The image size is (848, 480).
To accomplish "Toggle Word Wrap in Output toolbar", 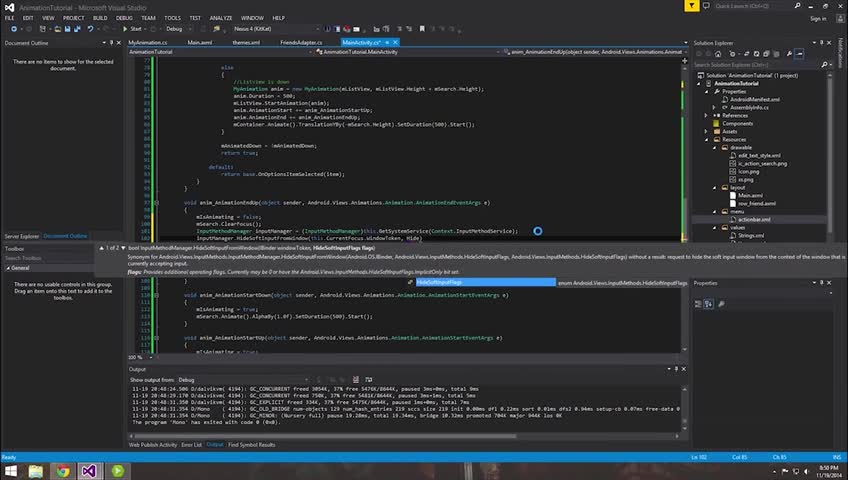I will [x=369, y=379].
